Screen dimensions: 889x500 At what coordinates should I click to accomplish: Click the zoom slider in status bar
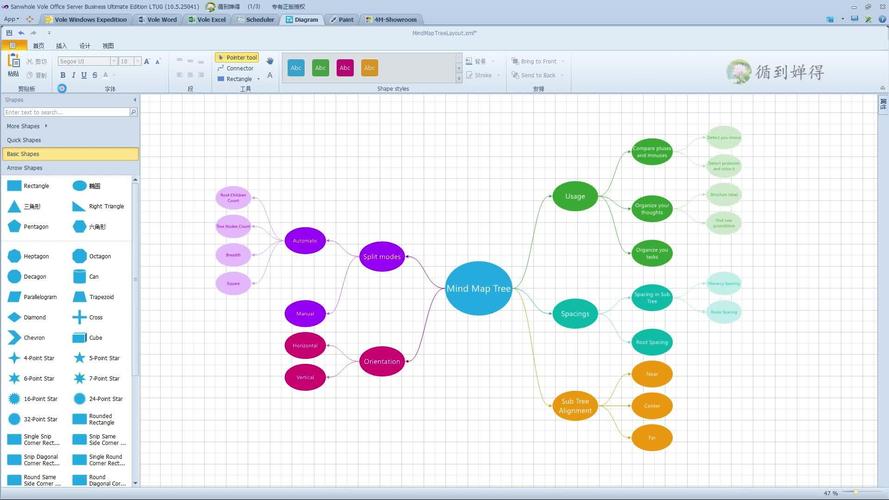(x=861, y=493)
